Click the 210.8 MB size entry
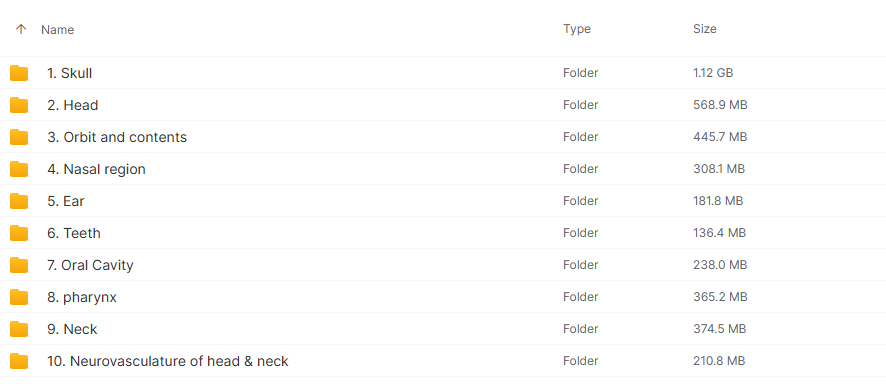 719,361
